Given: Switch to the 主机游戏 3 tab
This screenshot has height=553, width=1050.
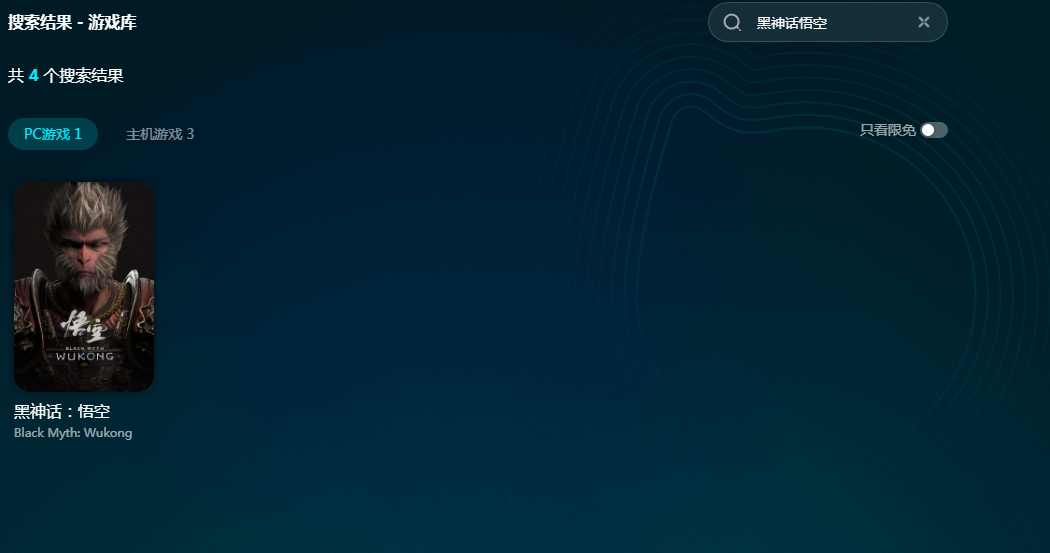Looking at the screenshot, I should [160, 134].
